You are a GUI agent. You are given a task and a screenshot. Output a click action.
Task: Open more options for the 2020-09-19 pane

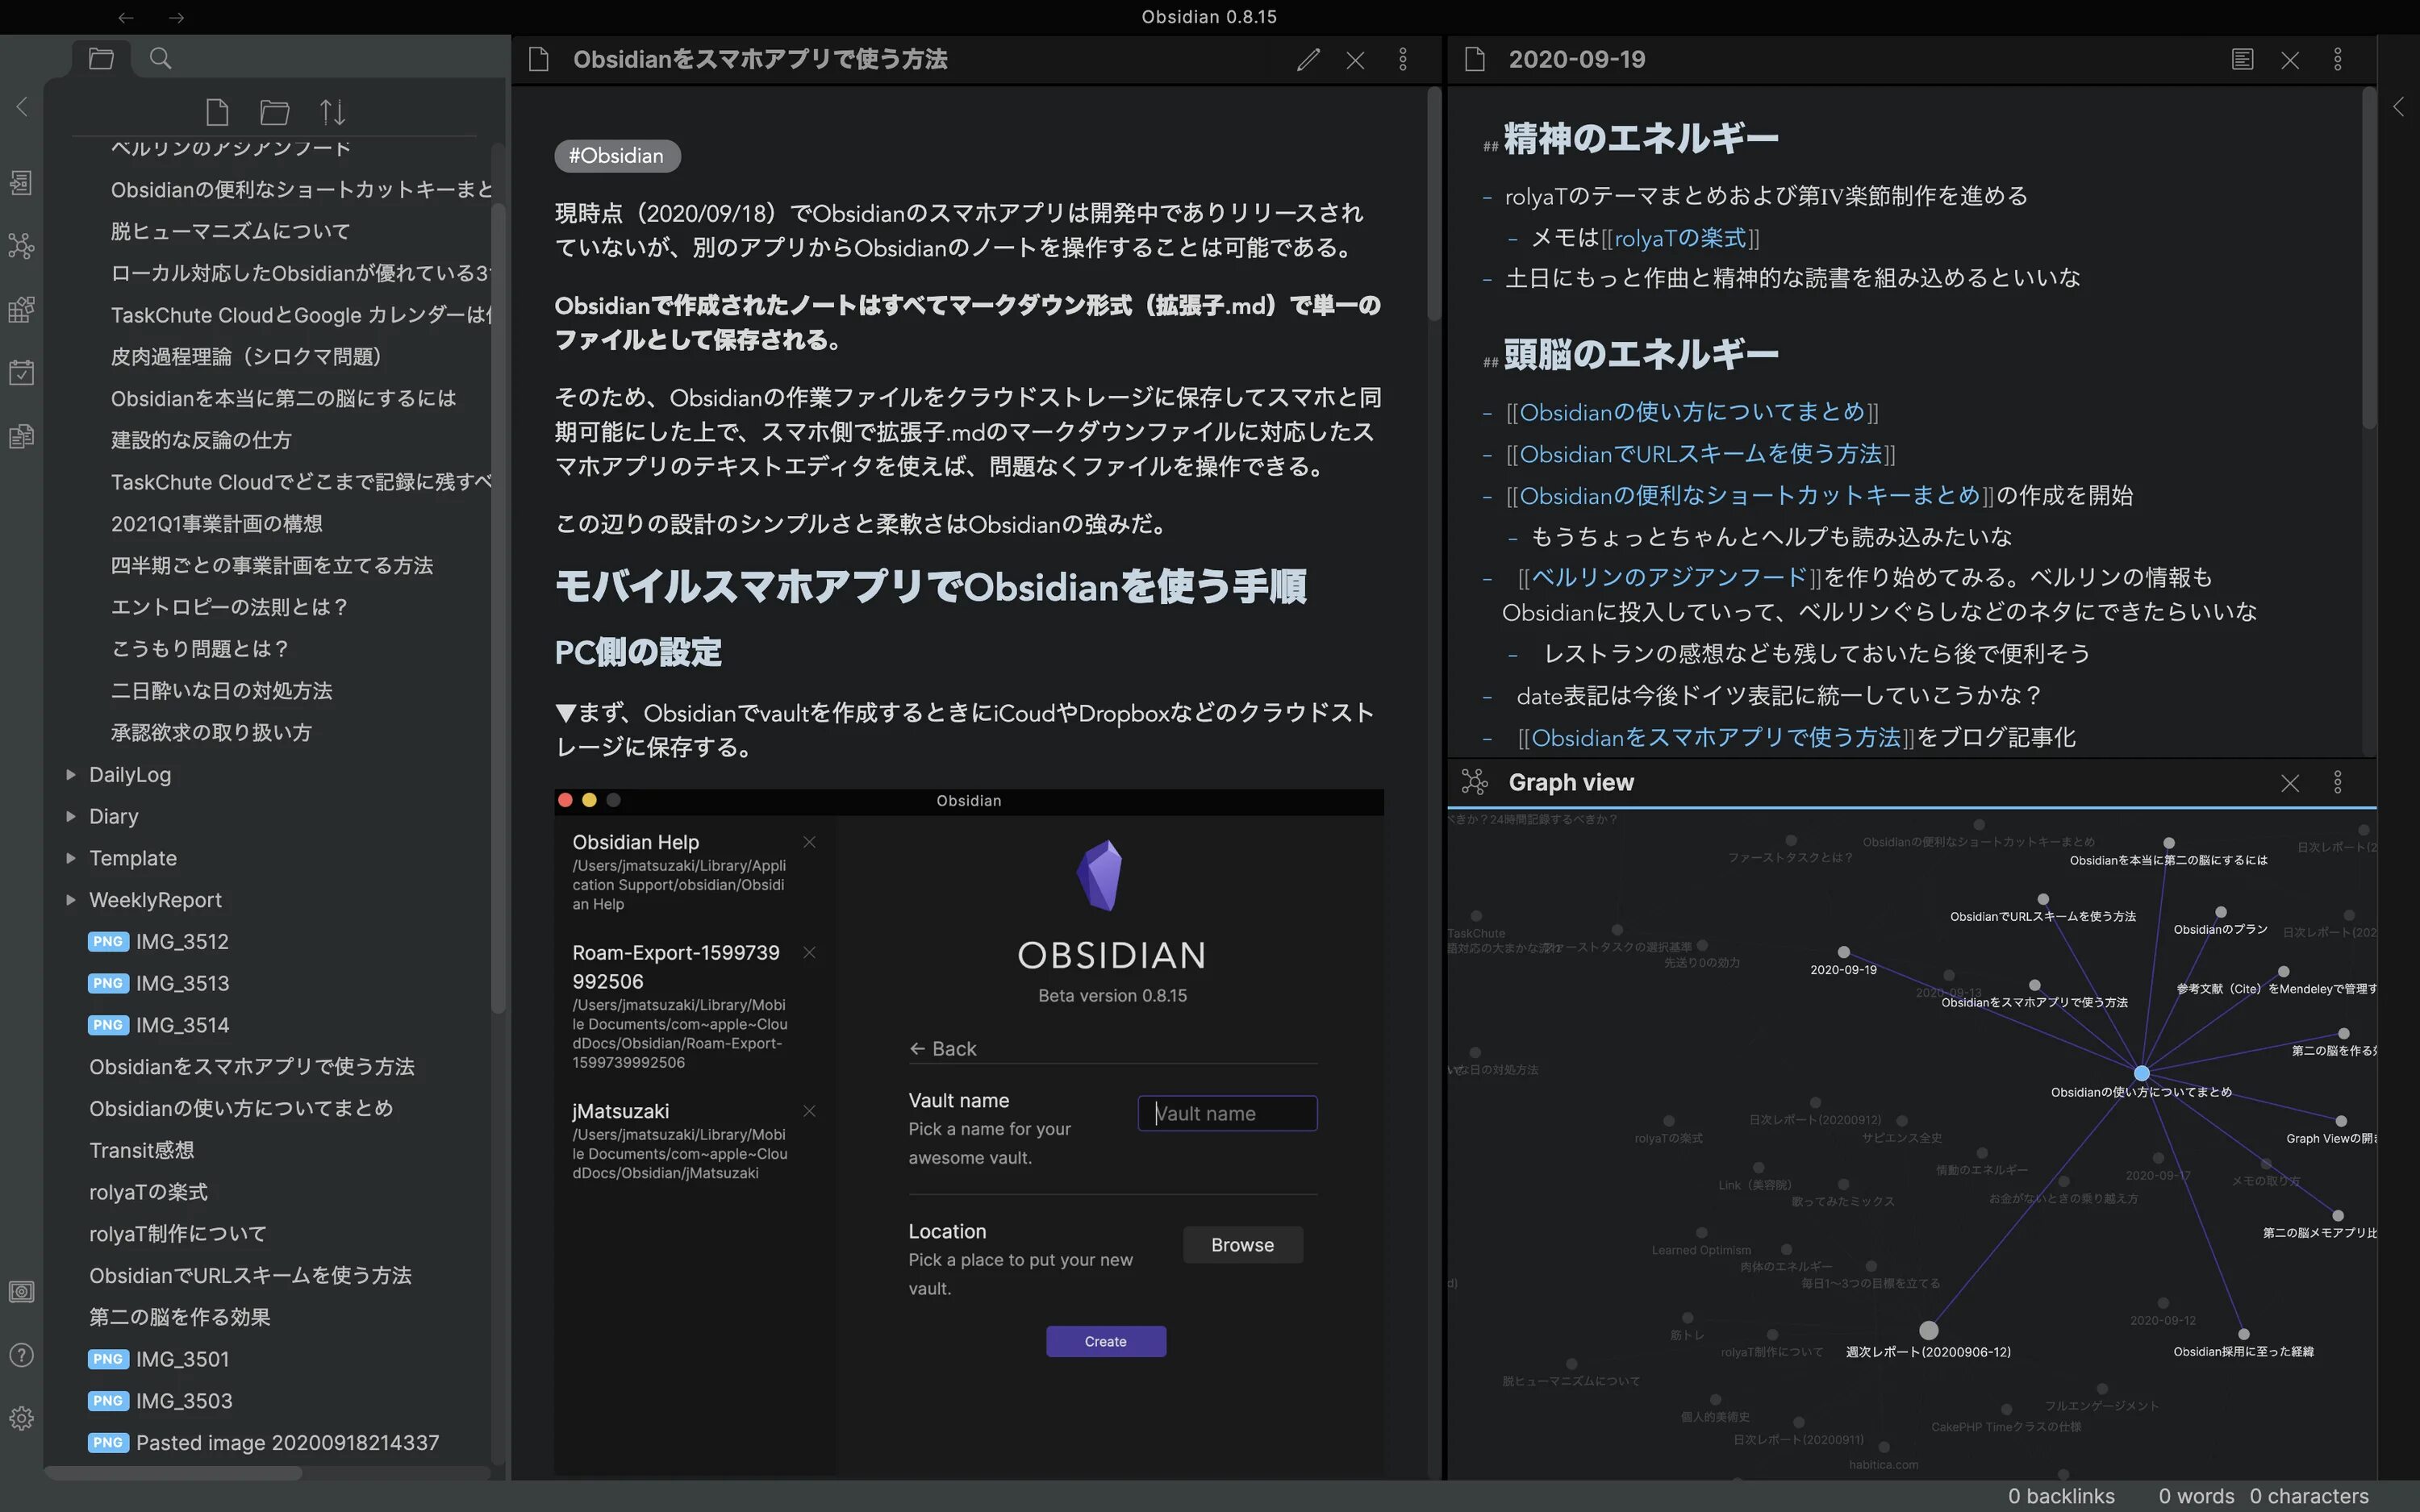(2338, 60)
